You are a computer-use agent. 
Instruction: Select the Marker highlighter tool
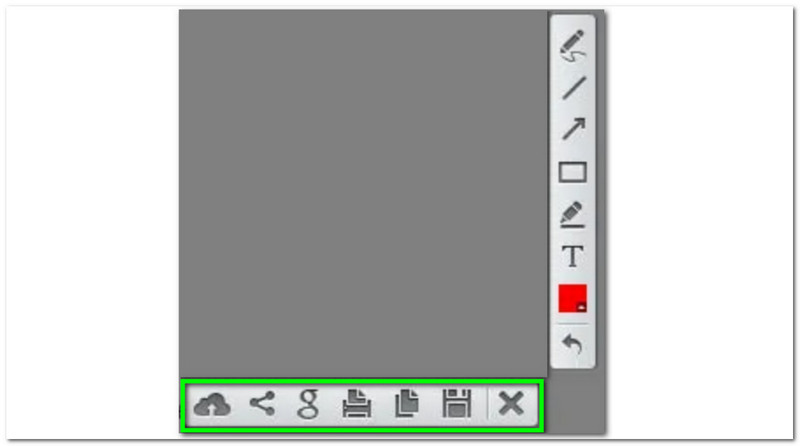tap(572, 214)
